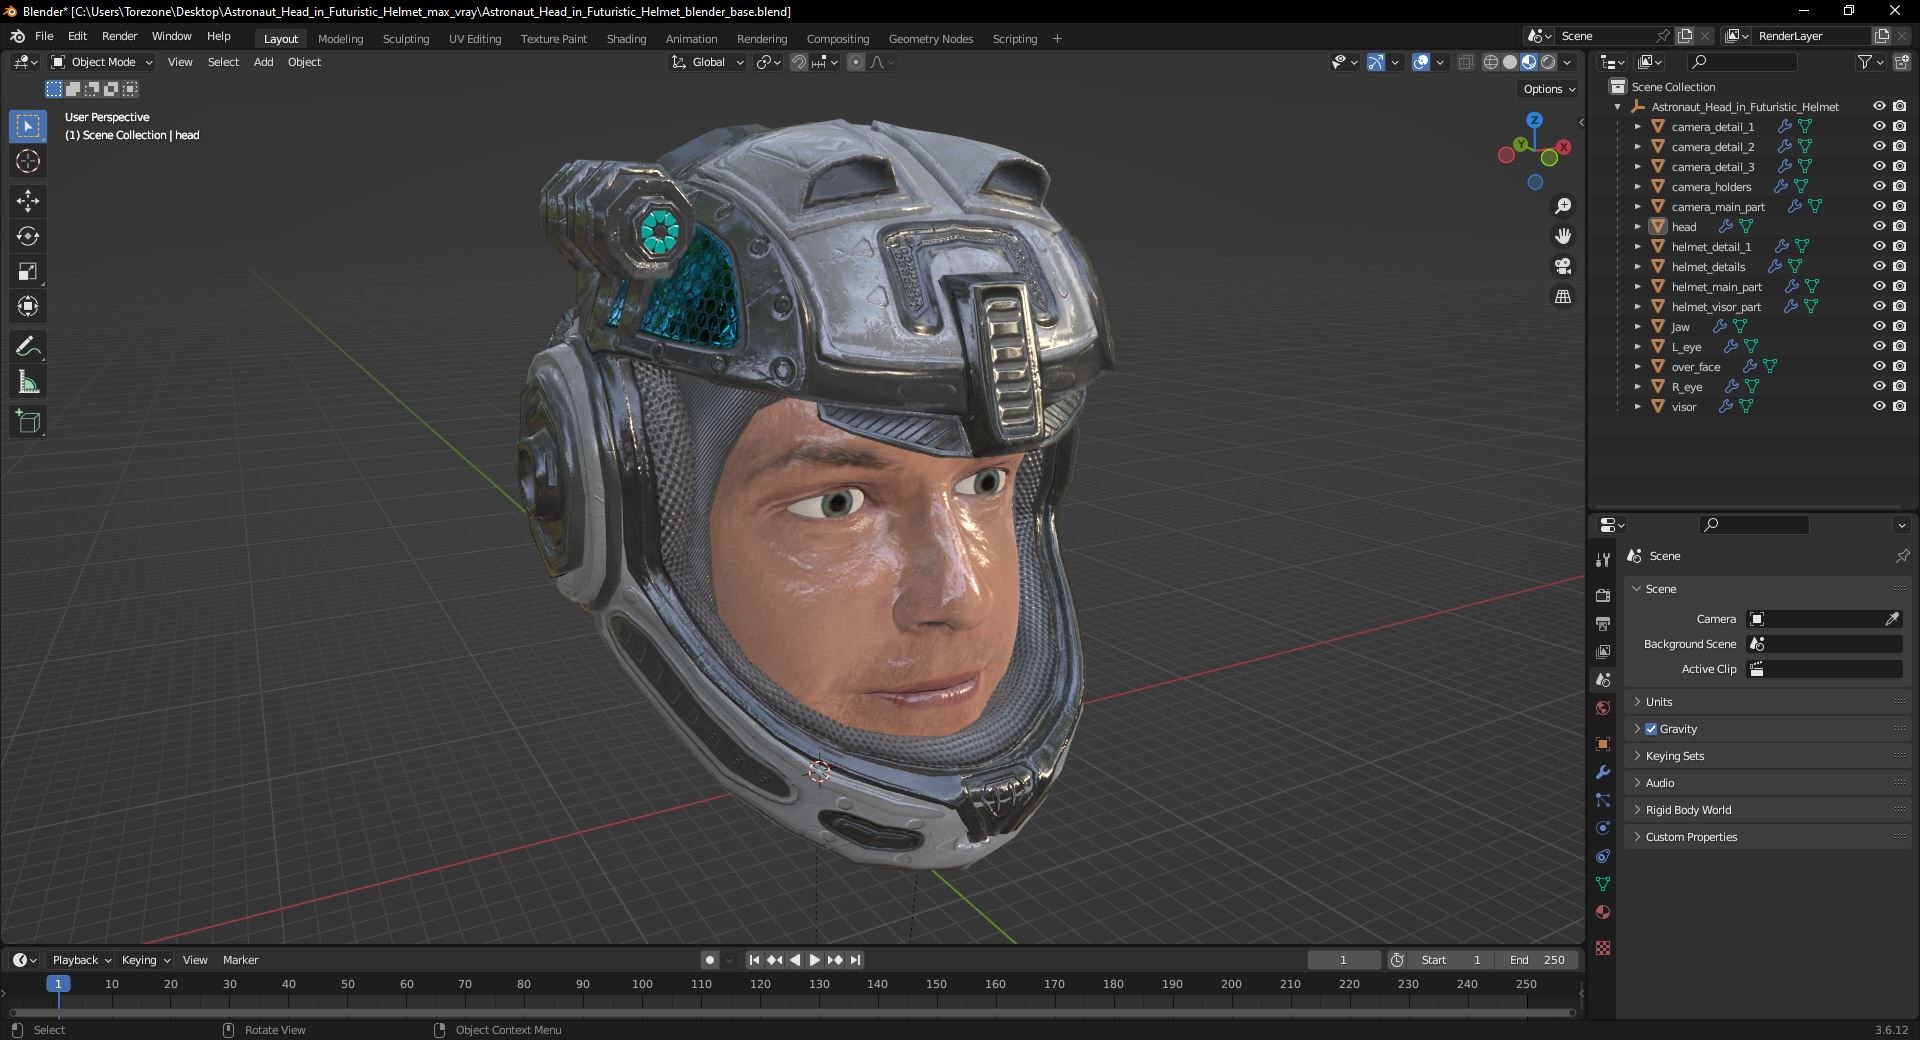This screenshot has width=1920, height=1040.
Task: Open the File menu
Action: coord(44,36)
